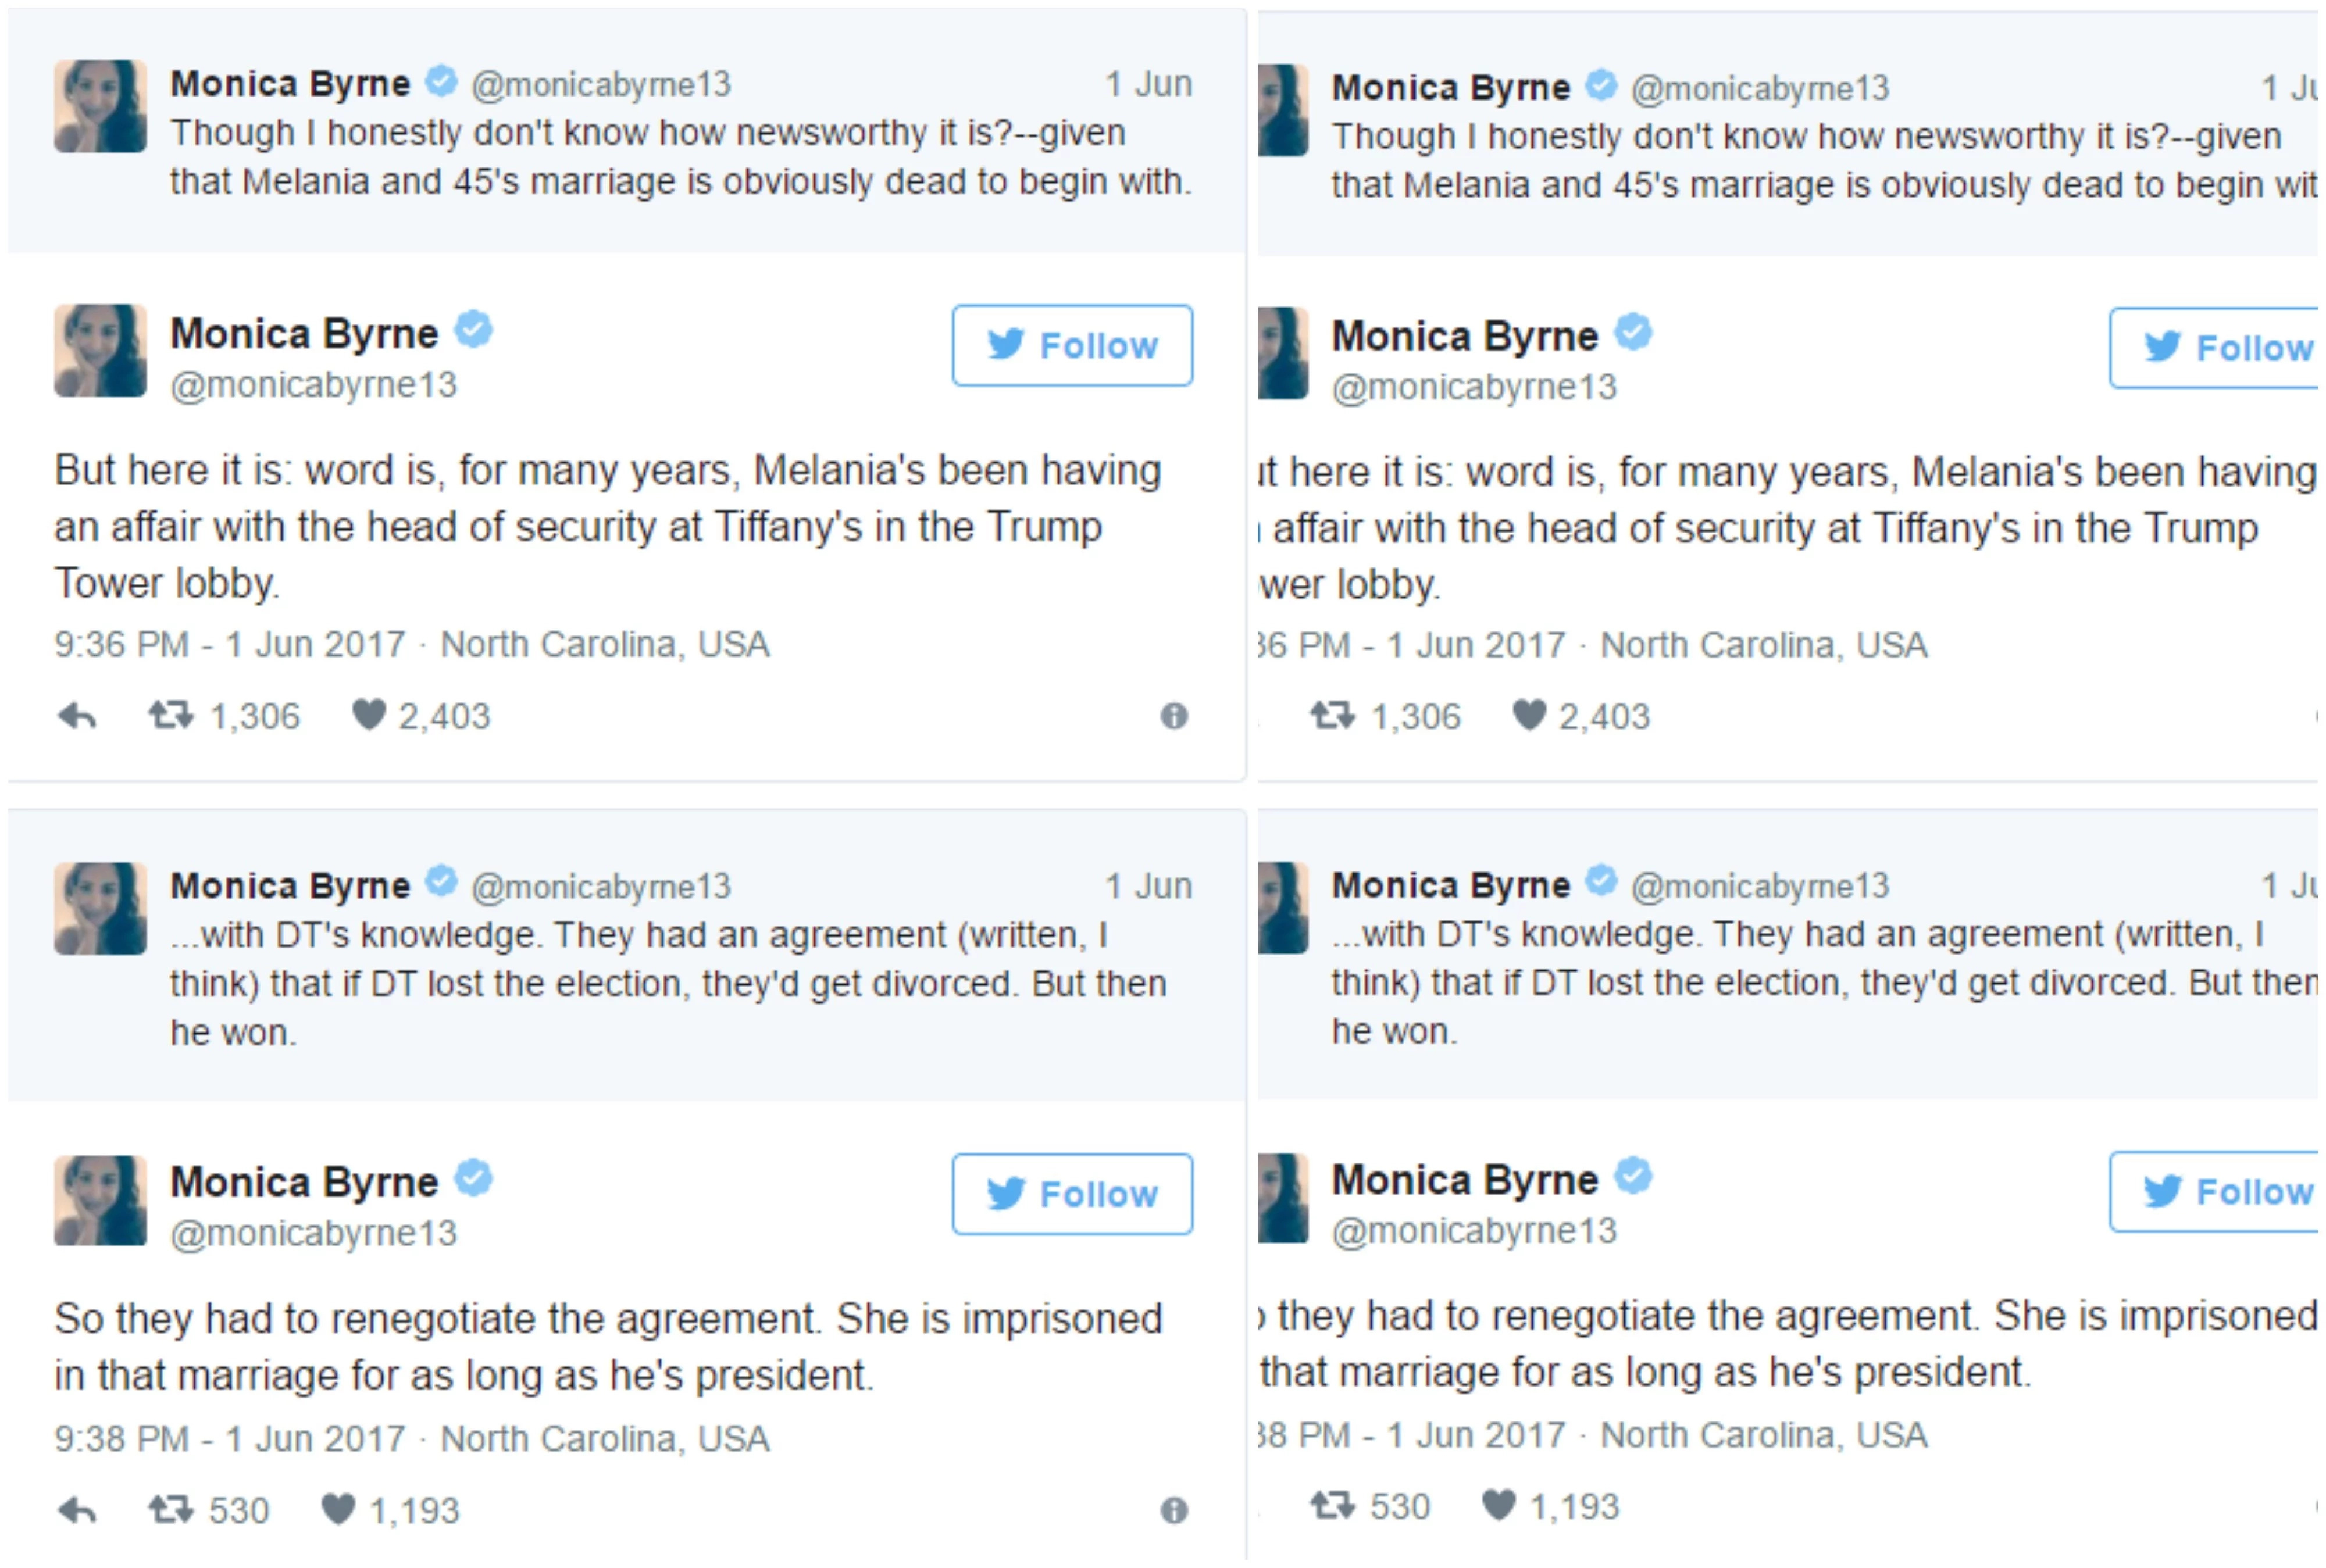Retweet the right-side tweet showing 1,306
Image resolution: width=2326 pixels, height=1568 pixels.
(1332, 716)
